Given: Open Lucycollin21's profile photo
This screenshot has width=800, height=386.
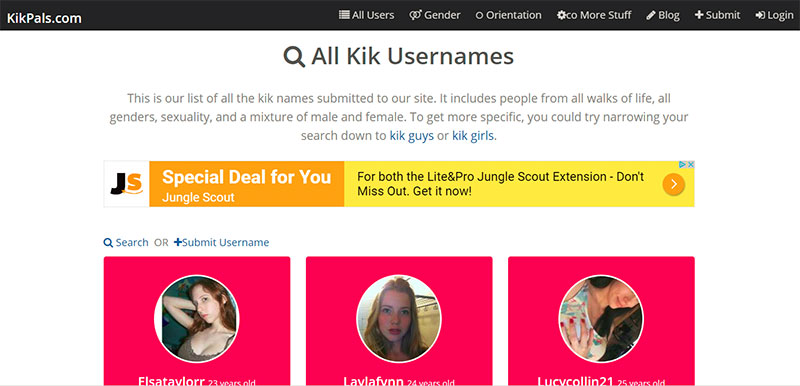Looking at the screenshot, I should click(601, 319).
